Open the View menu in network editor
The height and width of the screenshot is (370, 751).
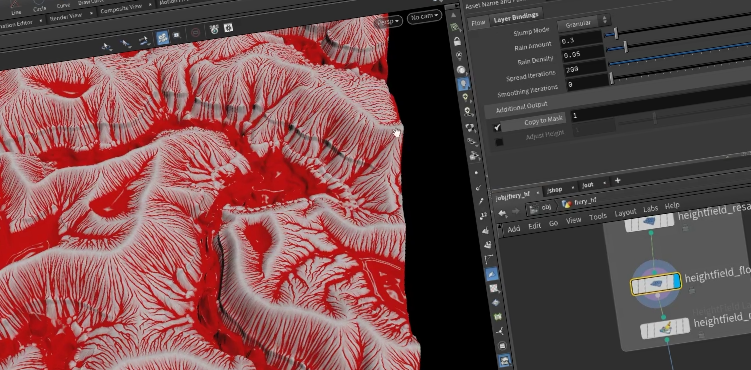click(573, 220)
